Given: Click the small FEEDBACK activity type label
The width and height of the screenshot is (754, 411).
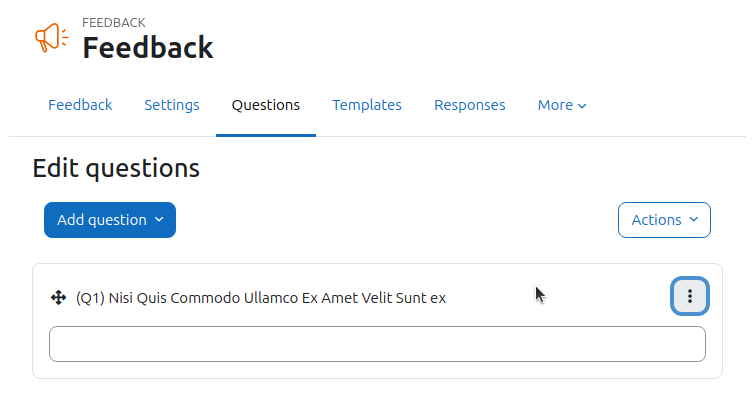Looking at the screenshot, I should pos(113,23).
